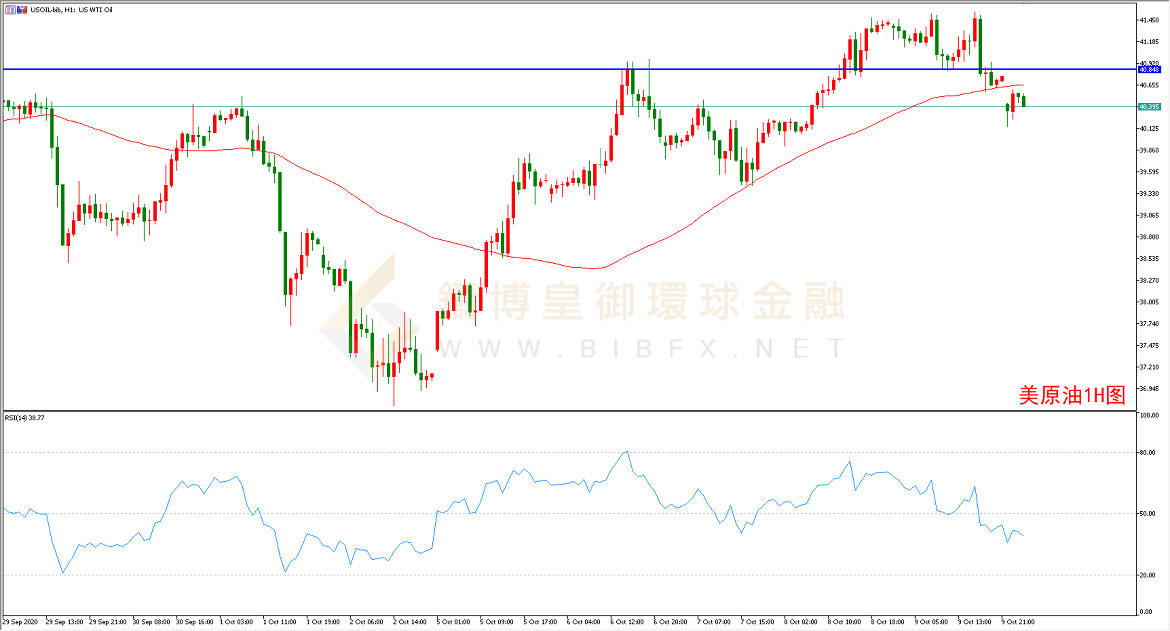Click the blue 40.848 price label
1170x631 pixels.
click(1148, 70)
